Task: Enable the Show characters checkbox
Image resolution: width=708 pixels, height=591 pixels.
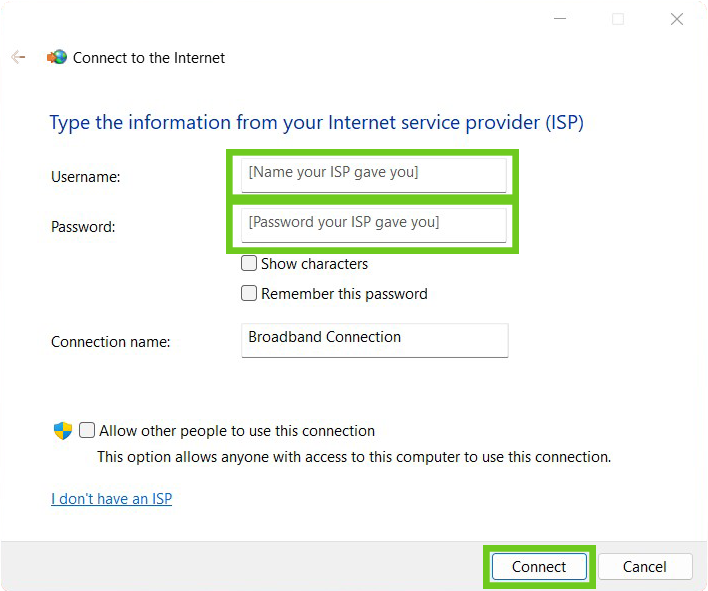Action: 249,264
